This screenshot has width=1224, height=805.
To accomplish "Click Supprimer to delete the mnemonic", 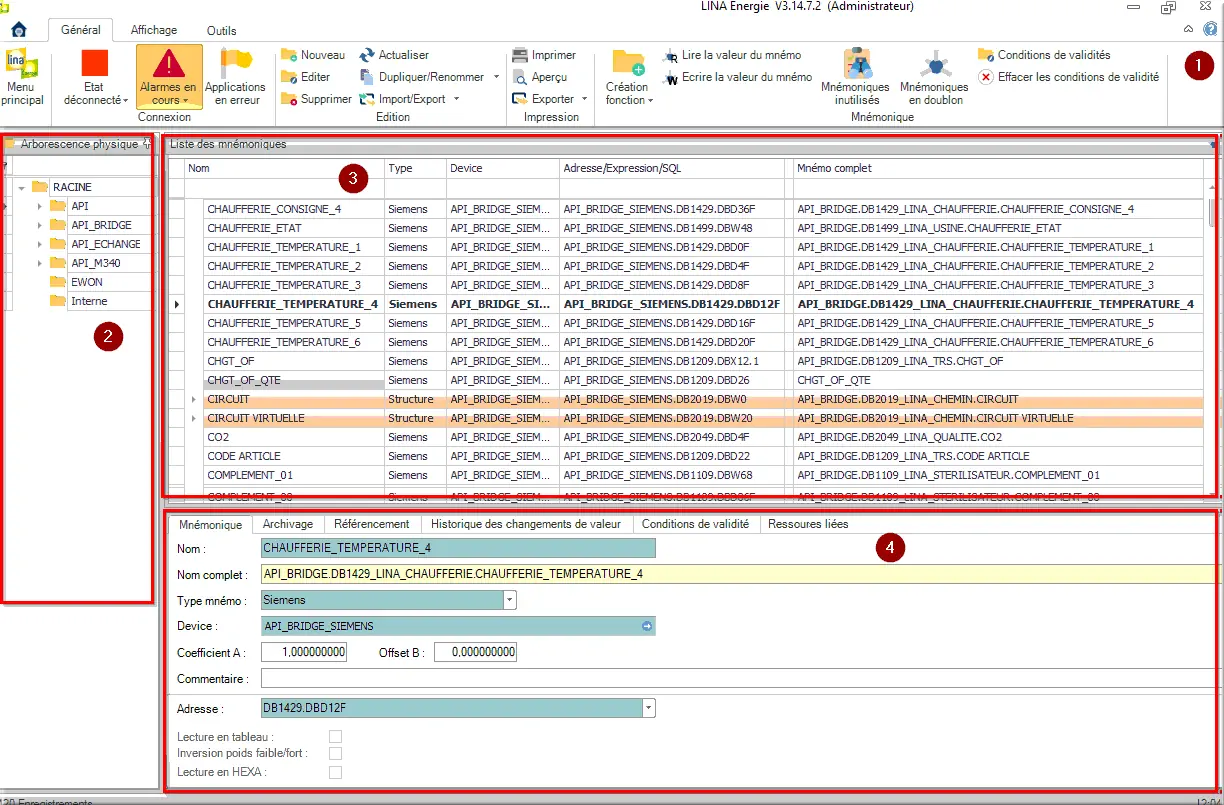I will 316,99.
